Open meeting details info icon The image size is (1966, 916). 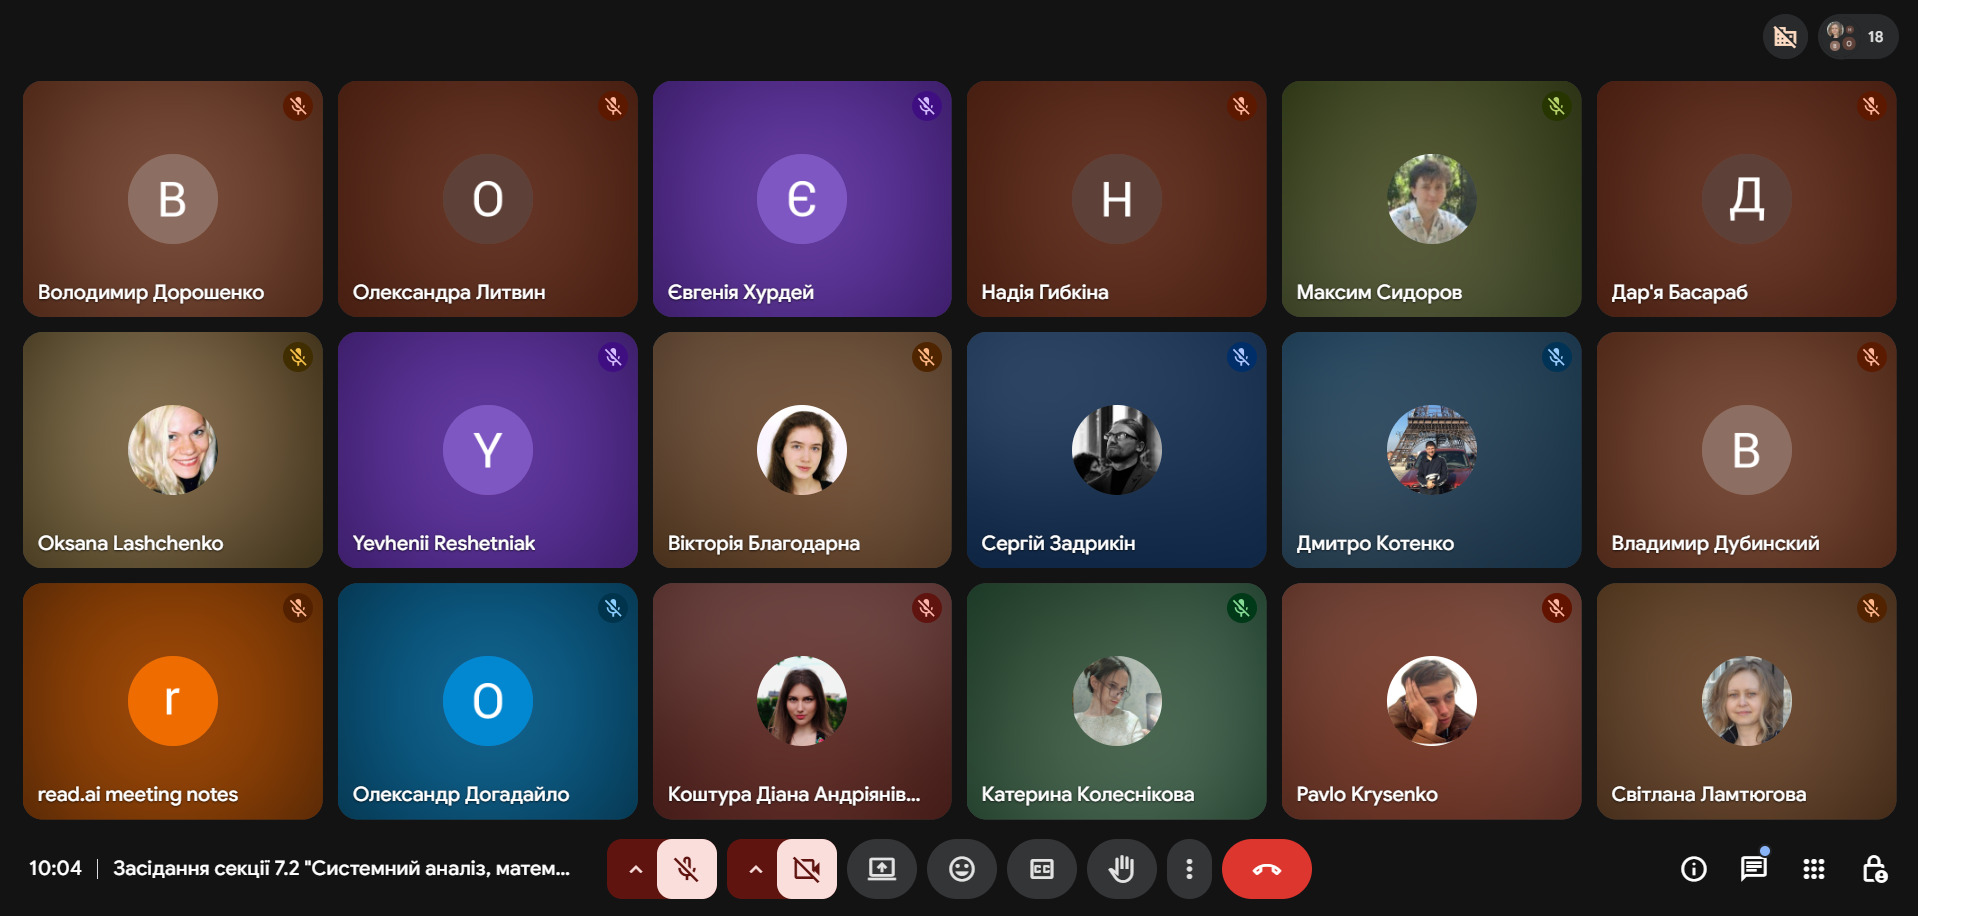click(x=1694, y=869)
